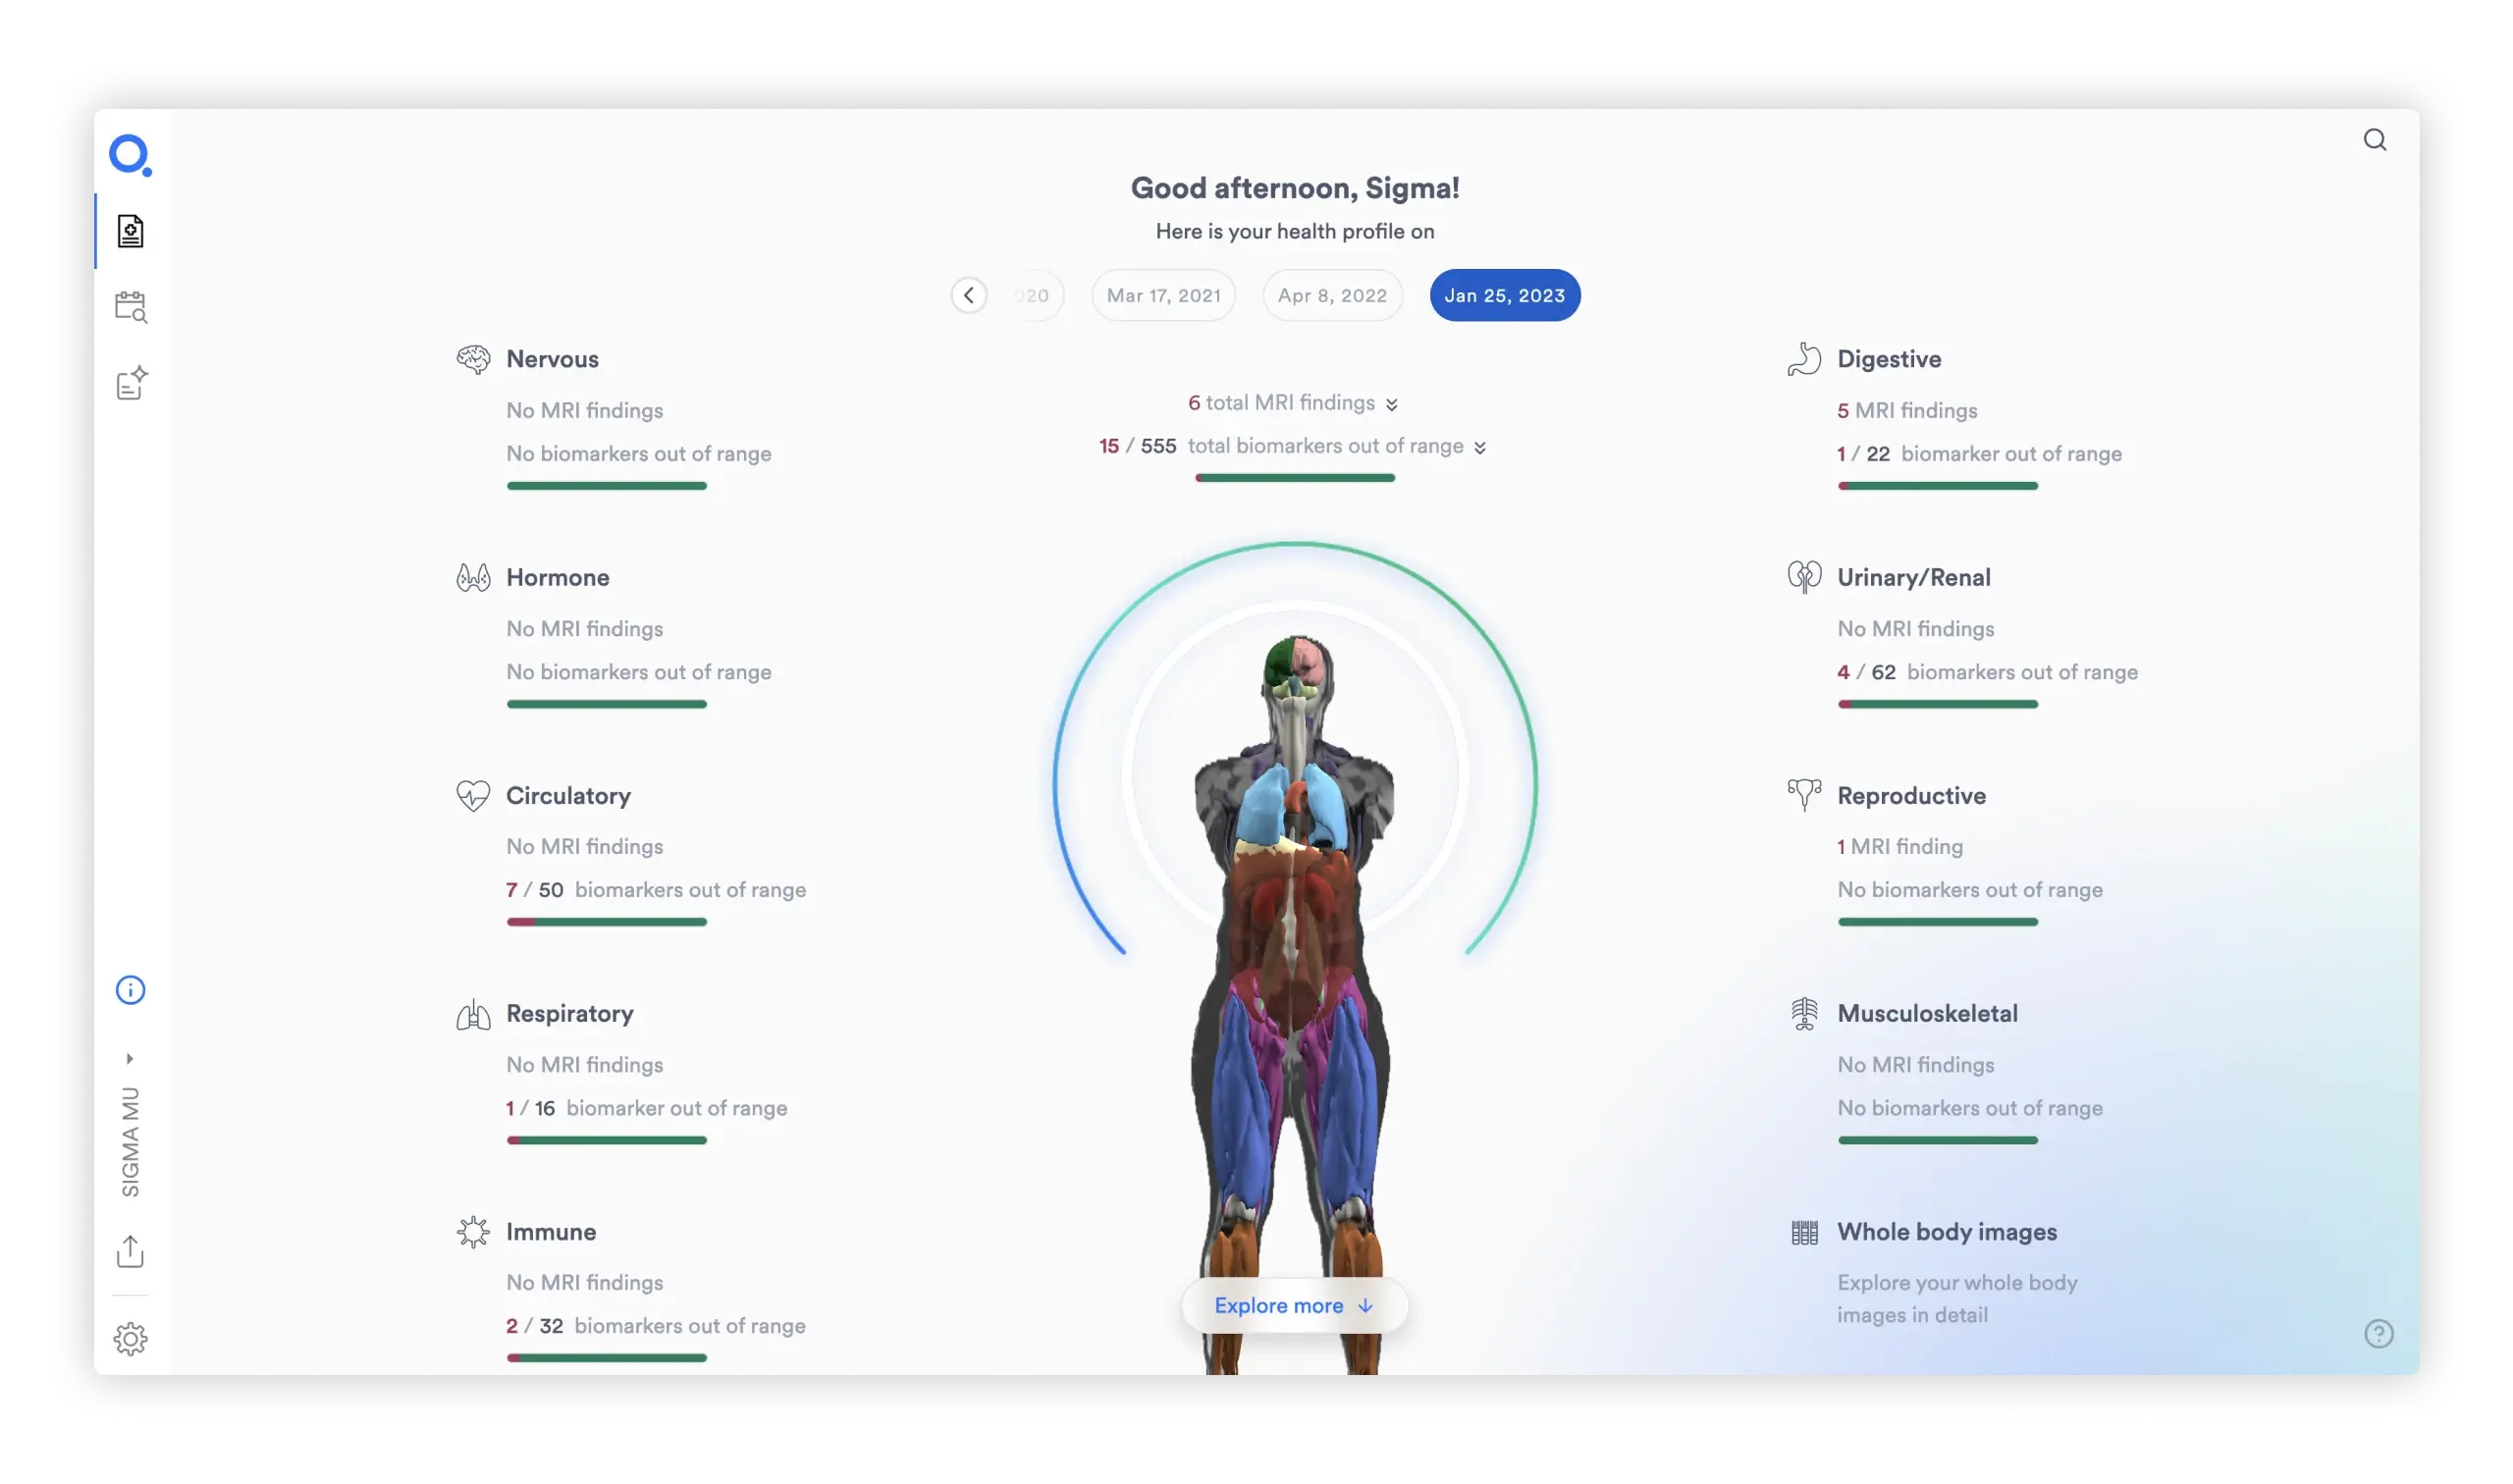Viewport: 2513px width, 1484px height.
Task: Go to previous dates with left arrow
Action: point(968,295)
